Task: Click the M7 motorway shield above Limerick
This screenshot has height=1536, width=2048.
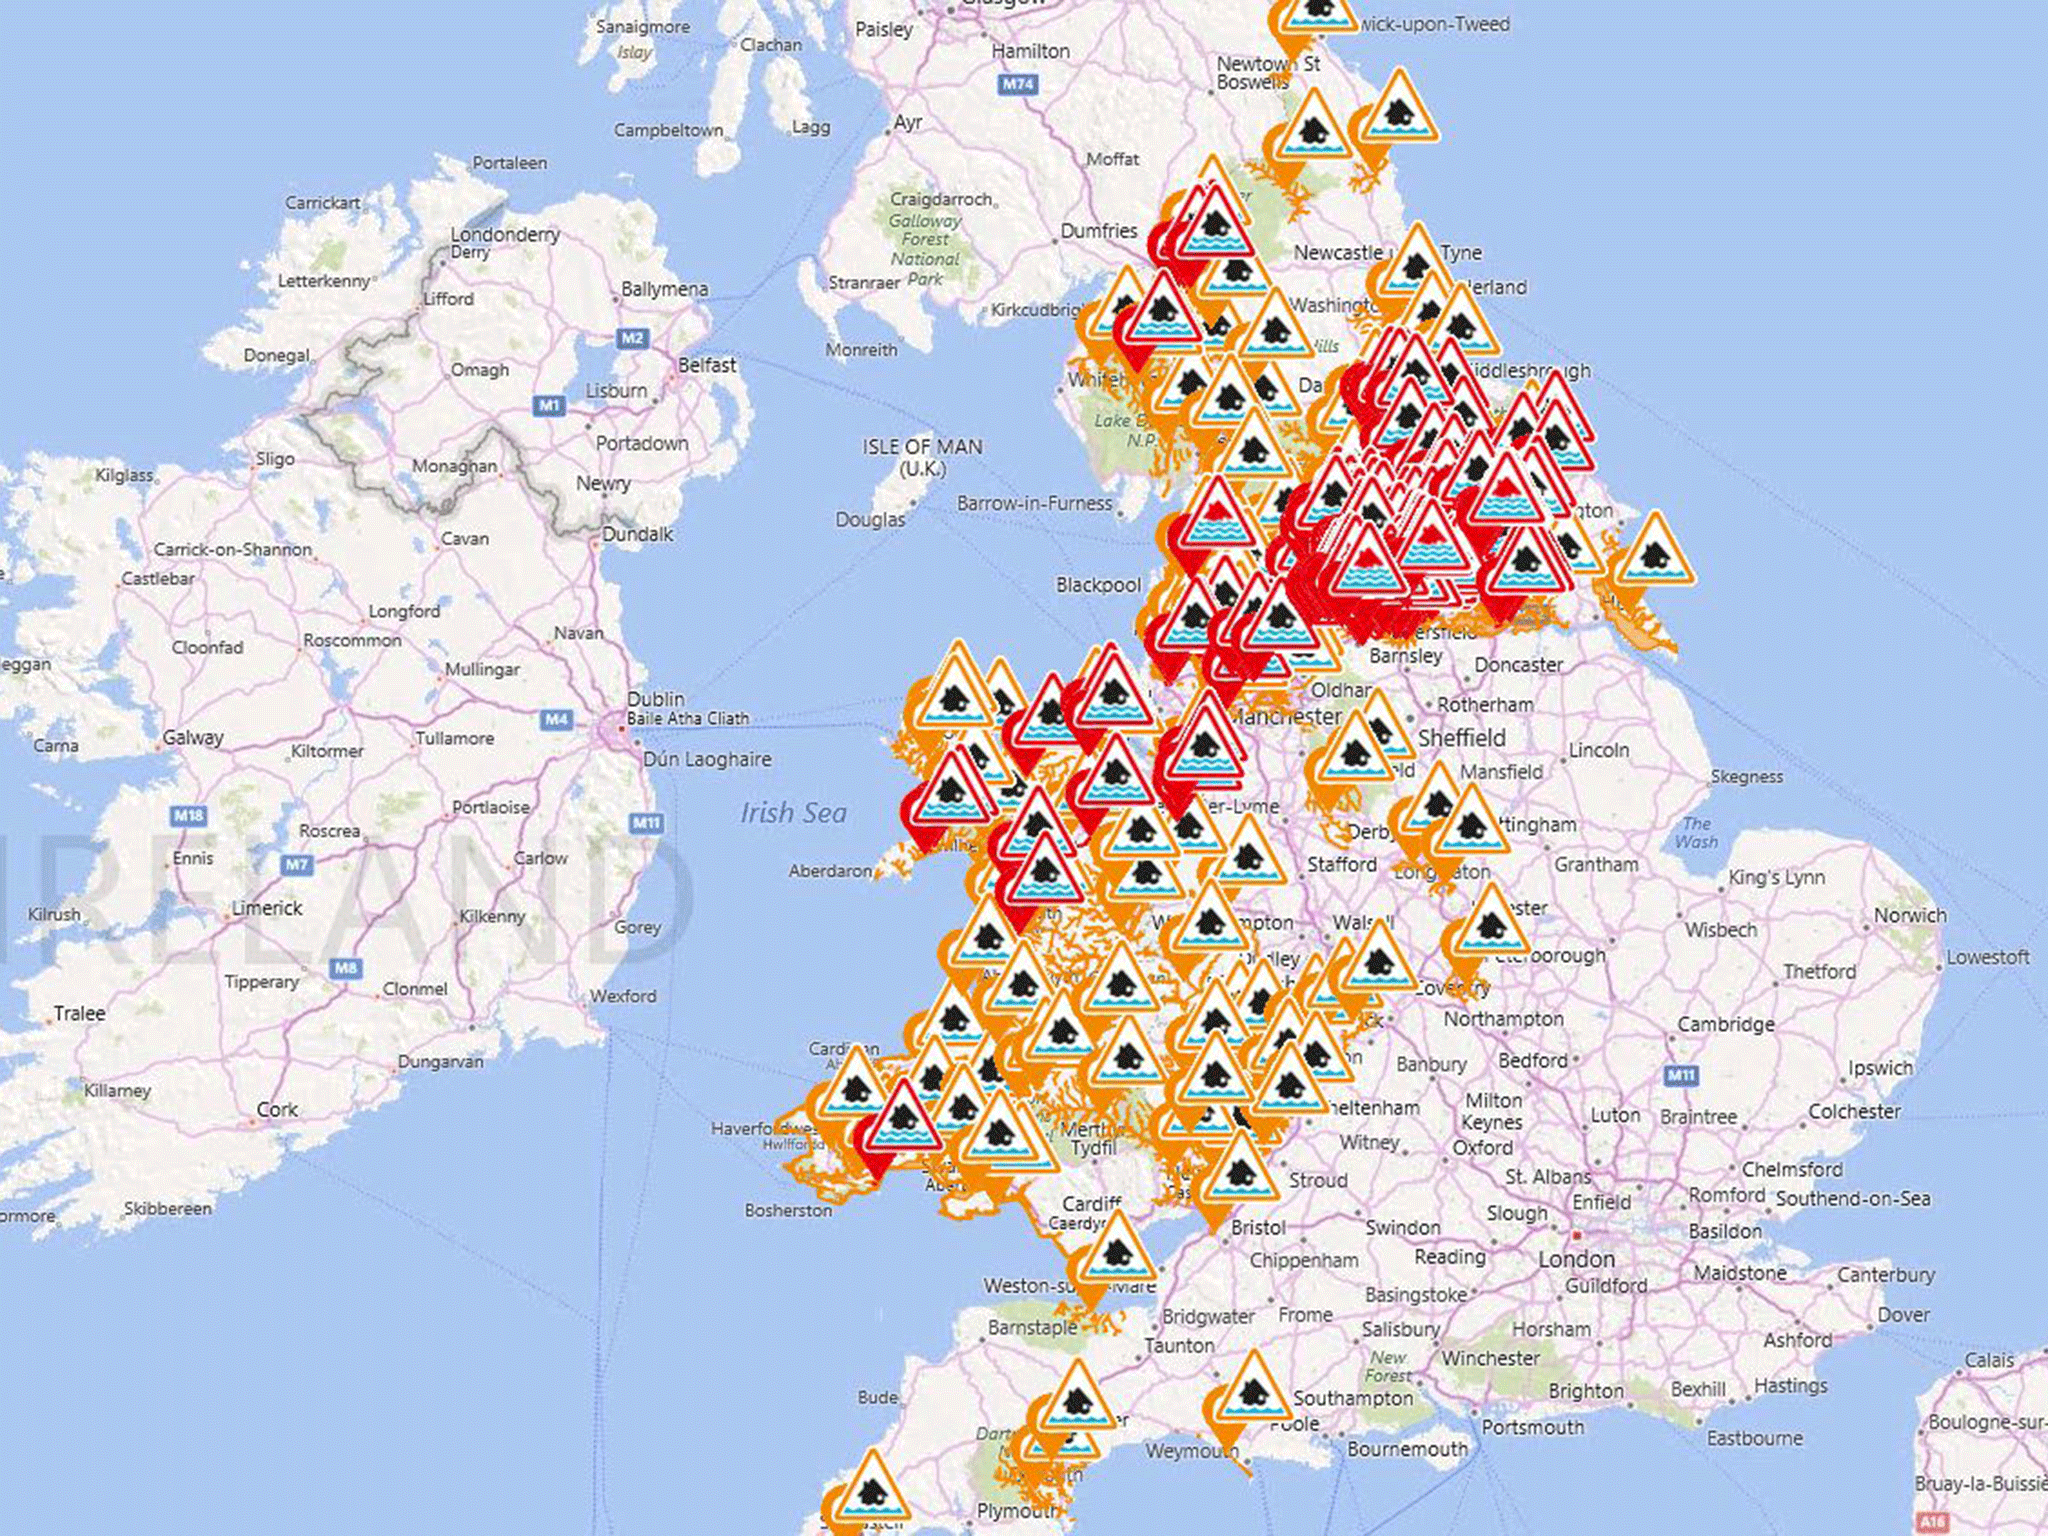Action: 296,864
